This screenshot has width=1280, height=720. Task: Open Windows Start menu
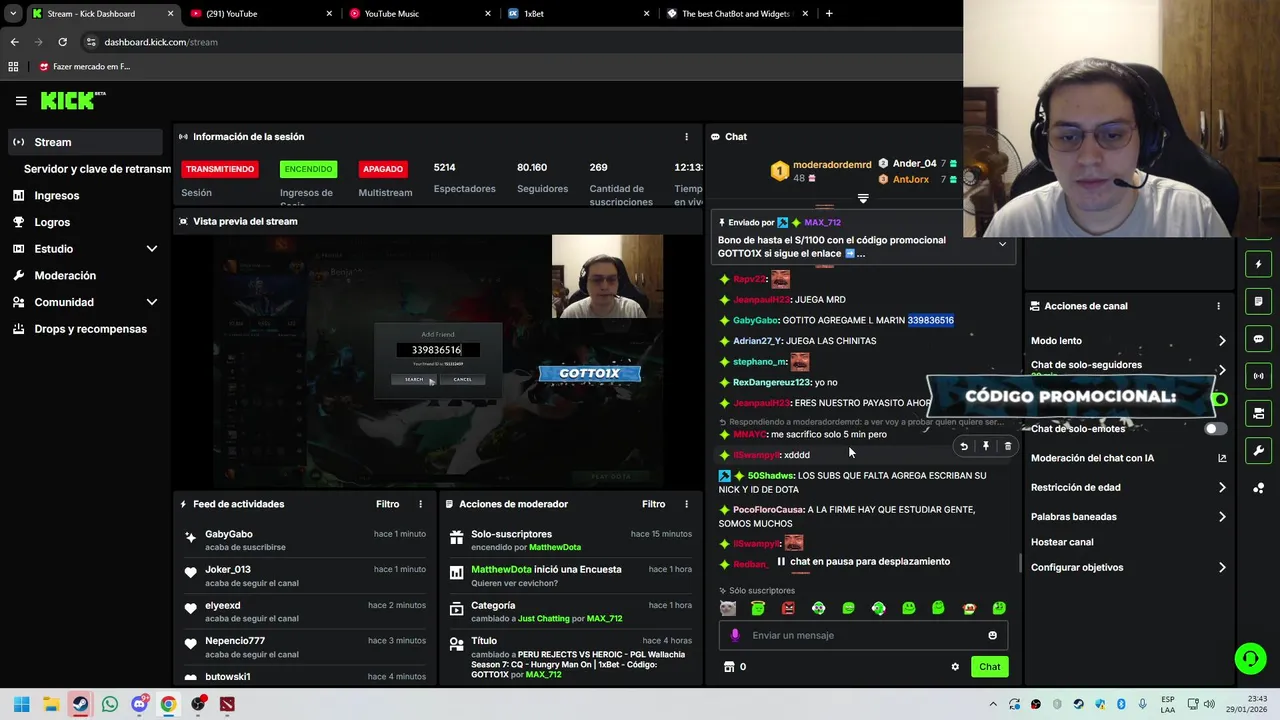[x=21, y=704]
